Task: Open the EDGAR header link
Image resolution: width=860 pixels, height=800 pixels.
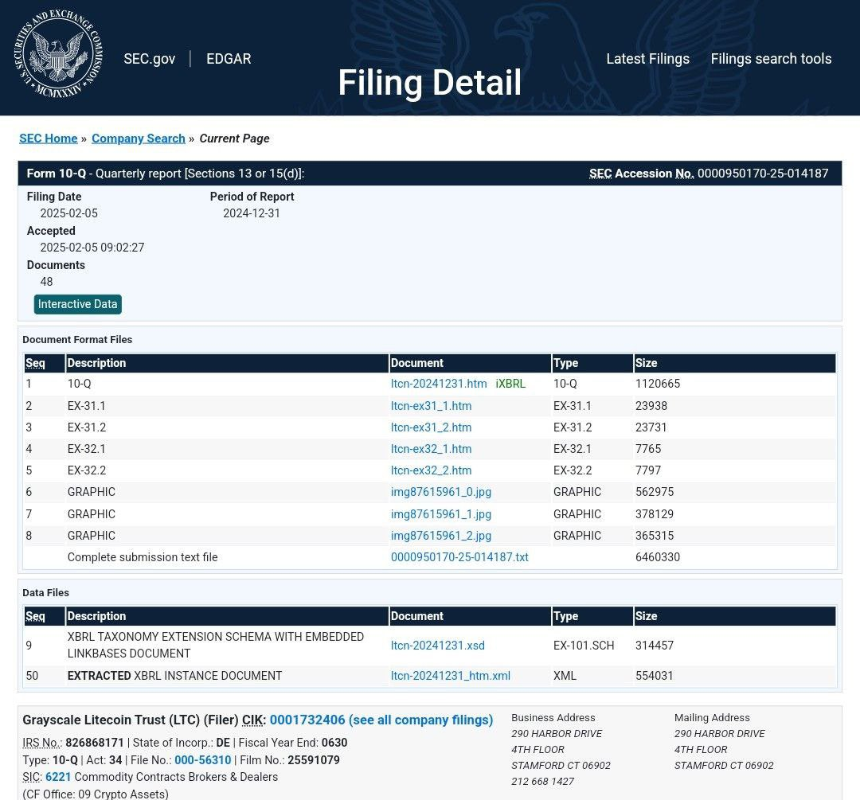Action: tap(229, 59)
